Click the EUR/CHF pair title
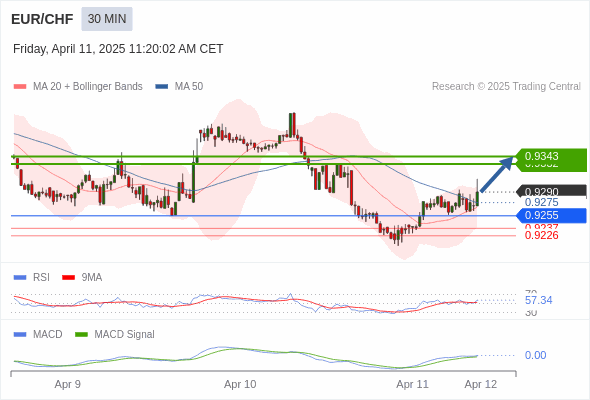The width and height of the screenshot is (590, 400). coord(42,19)
